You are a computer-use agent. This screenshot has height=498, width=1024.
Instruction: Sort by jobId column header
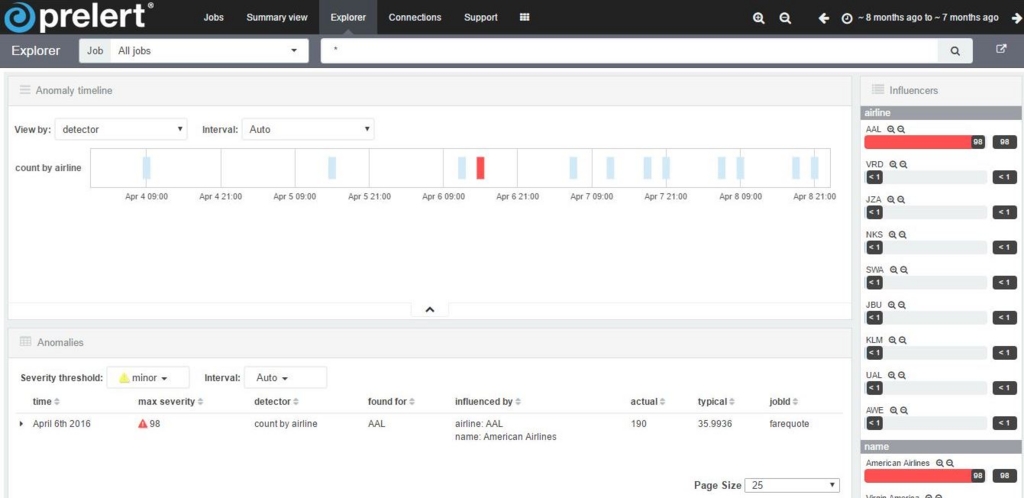[x=784, y=401]
